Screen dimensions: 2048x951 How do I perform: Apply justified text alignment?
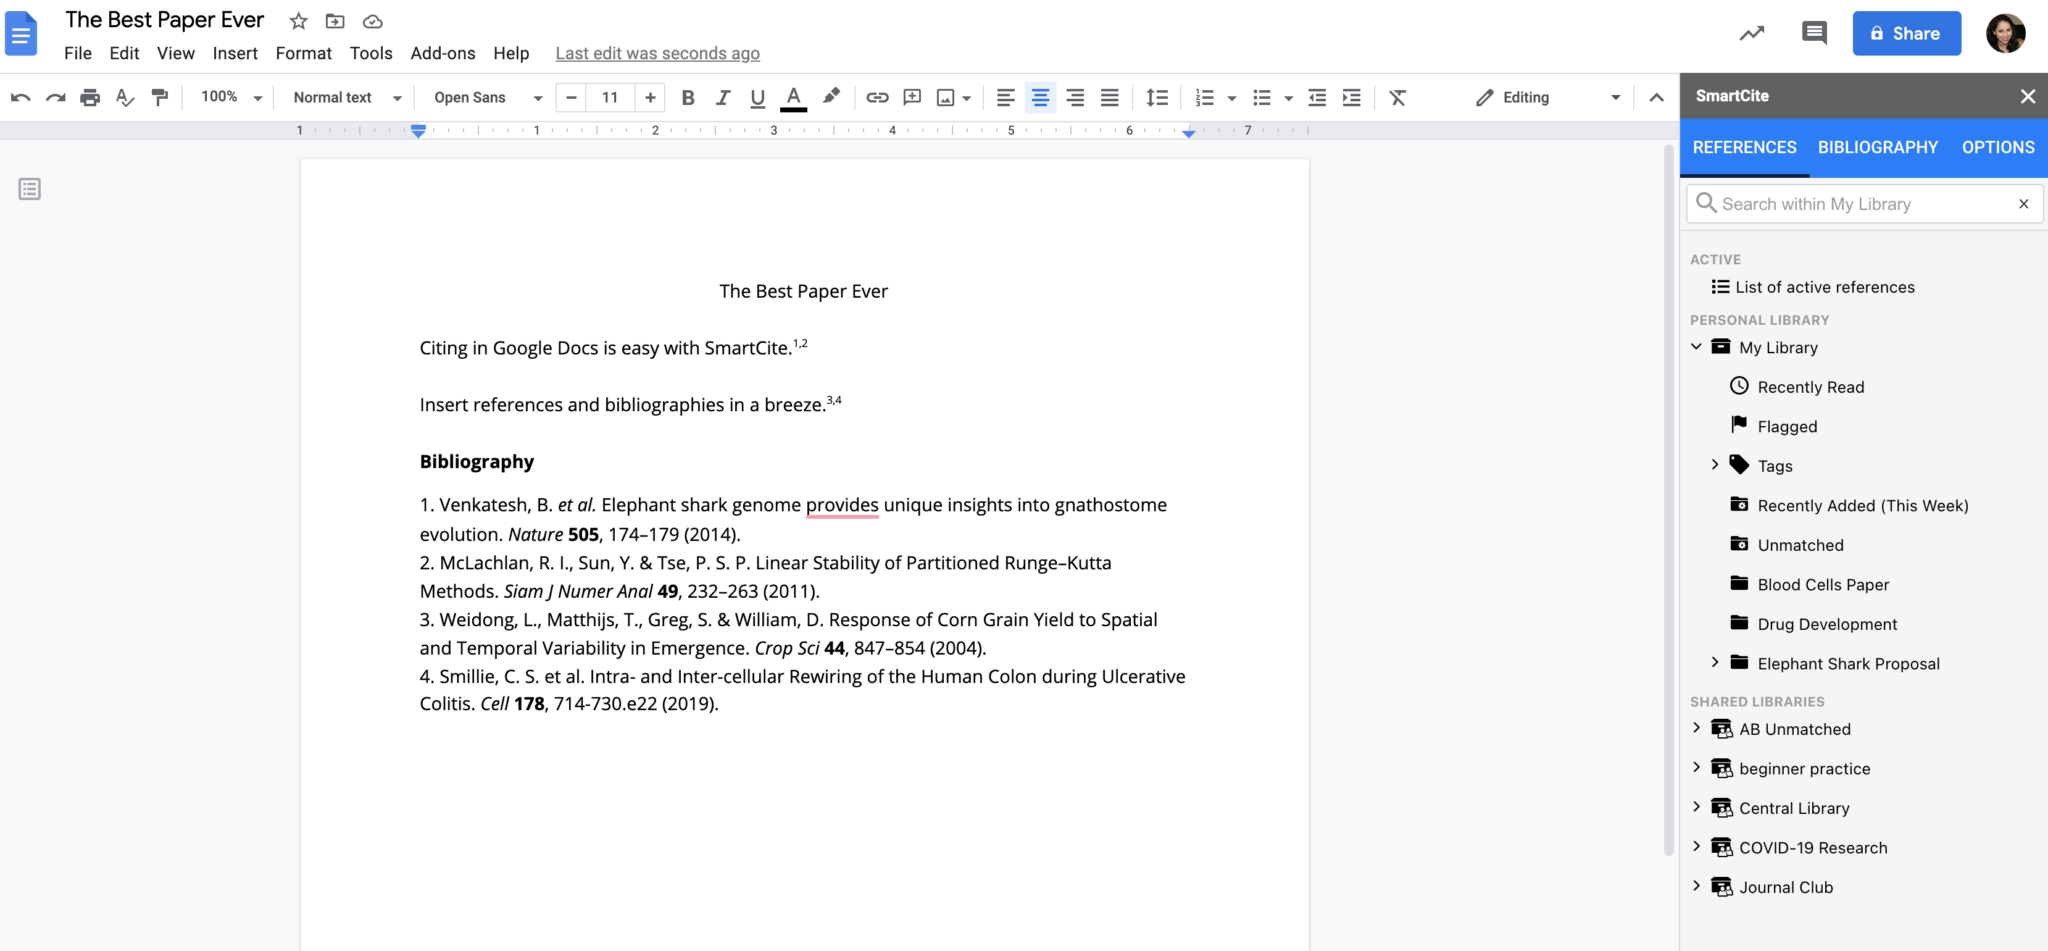coord(1108,97)
